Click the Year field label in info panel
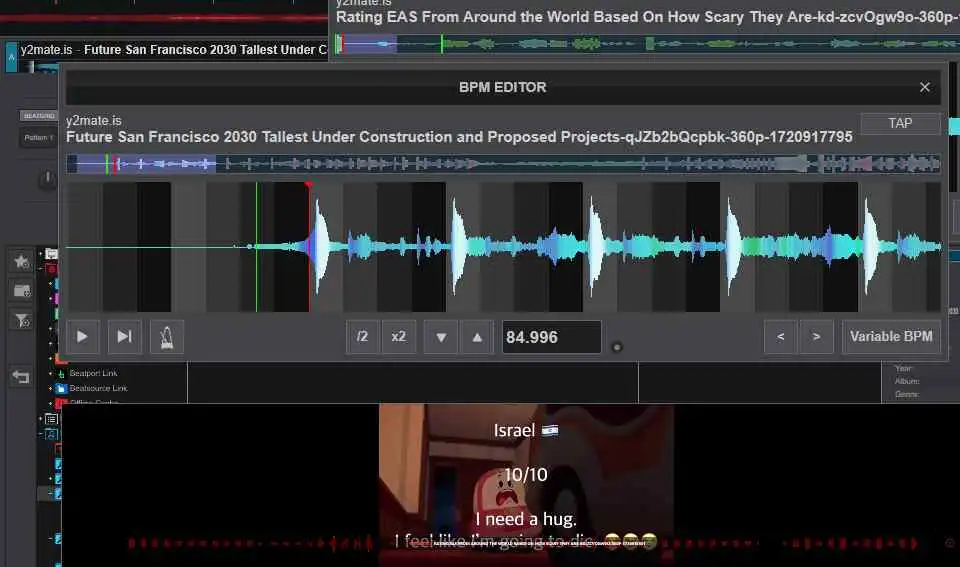The height and width of the screenshot is (567, 960). click(x=904, y=368)
